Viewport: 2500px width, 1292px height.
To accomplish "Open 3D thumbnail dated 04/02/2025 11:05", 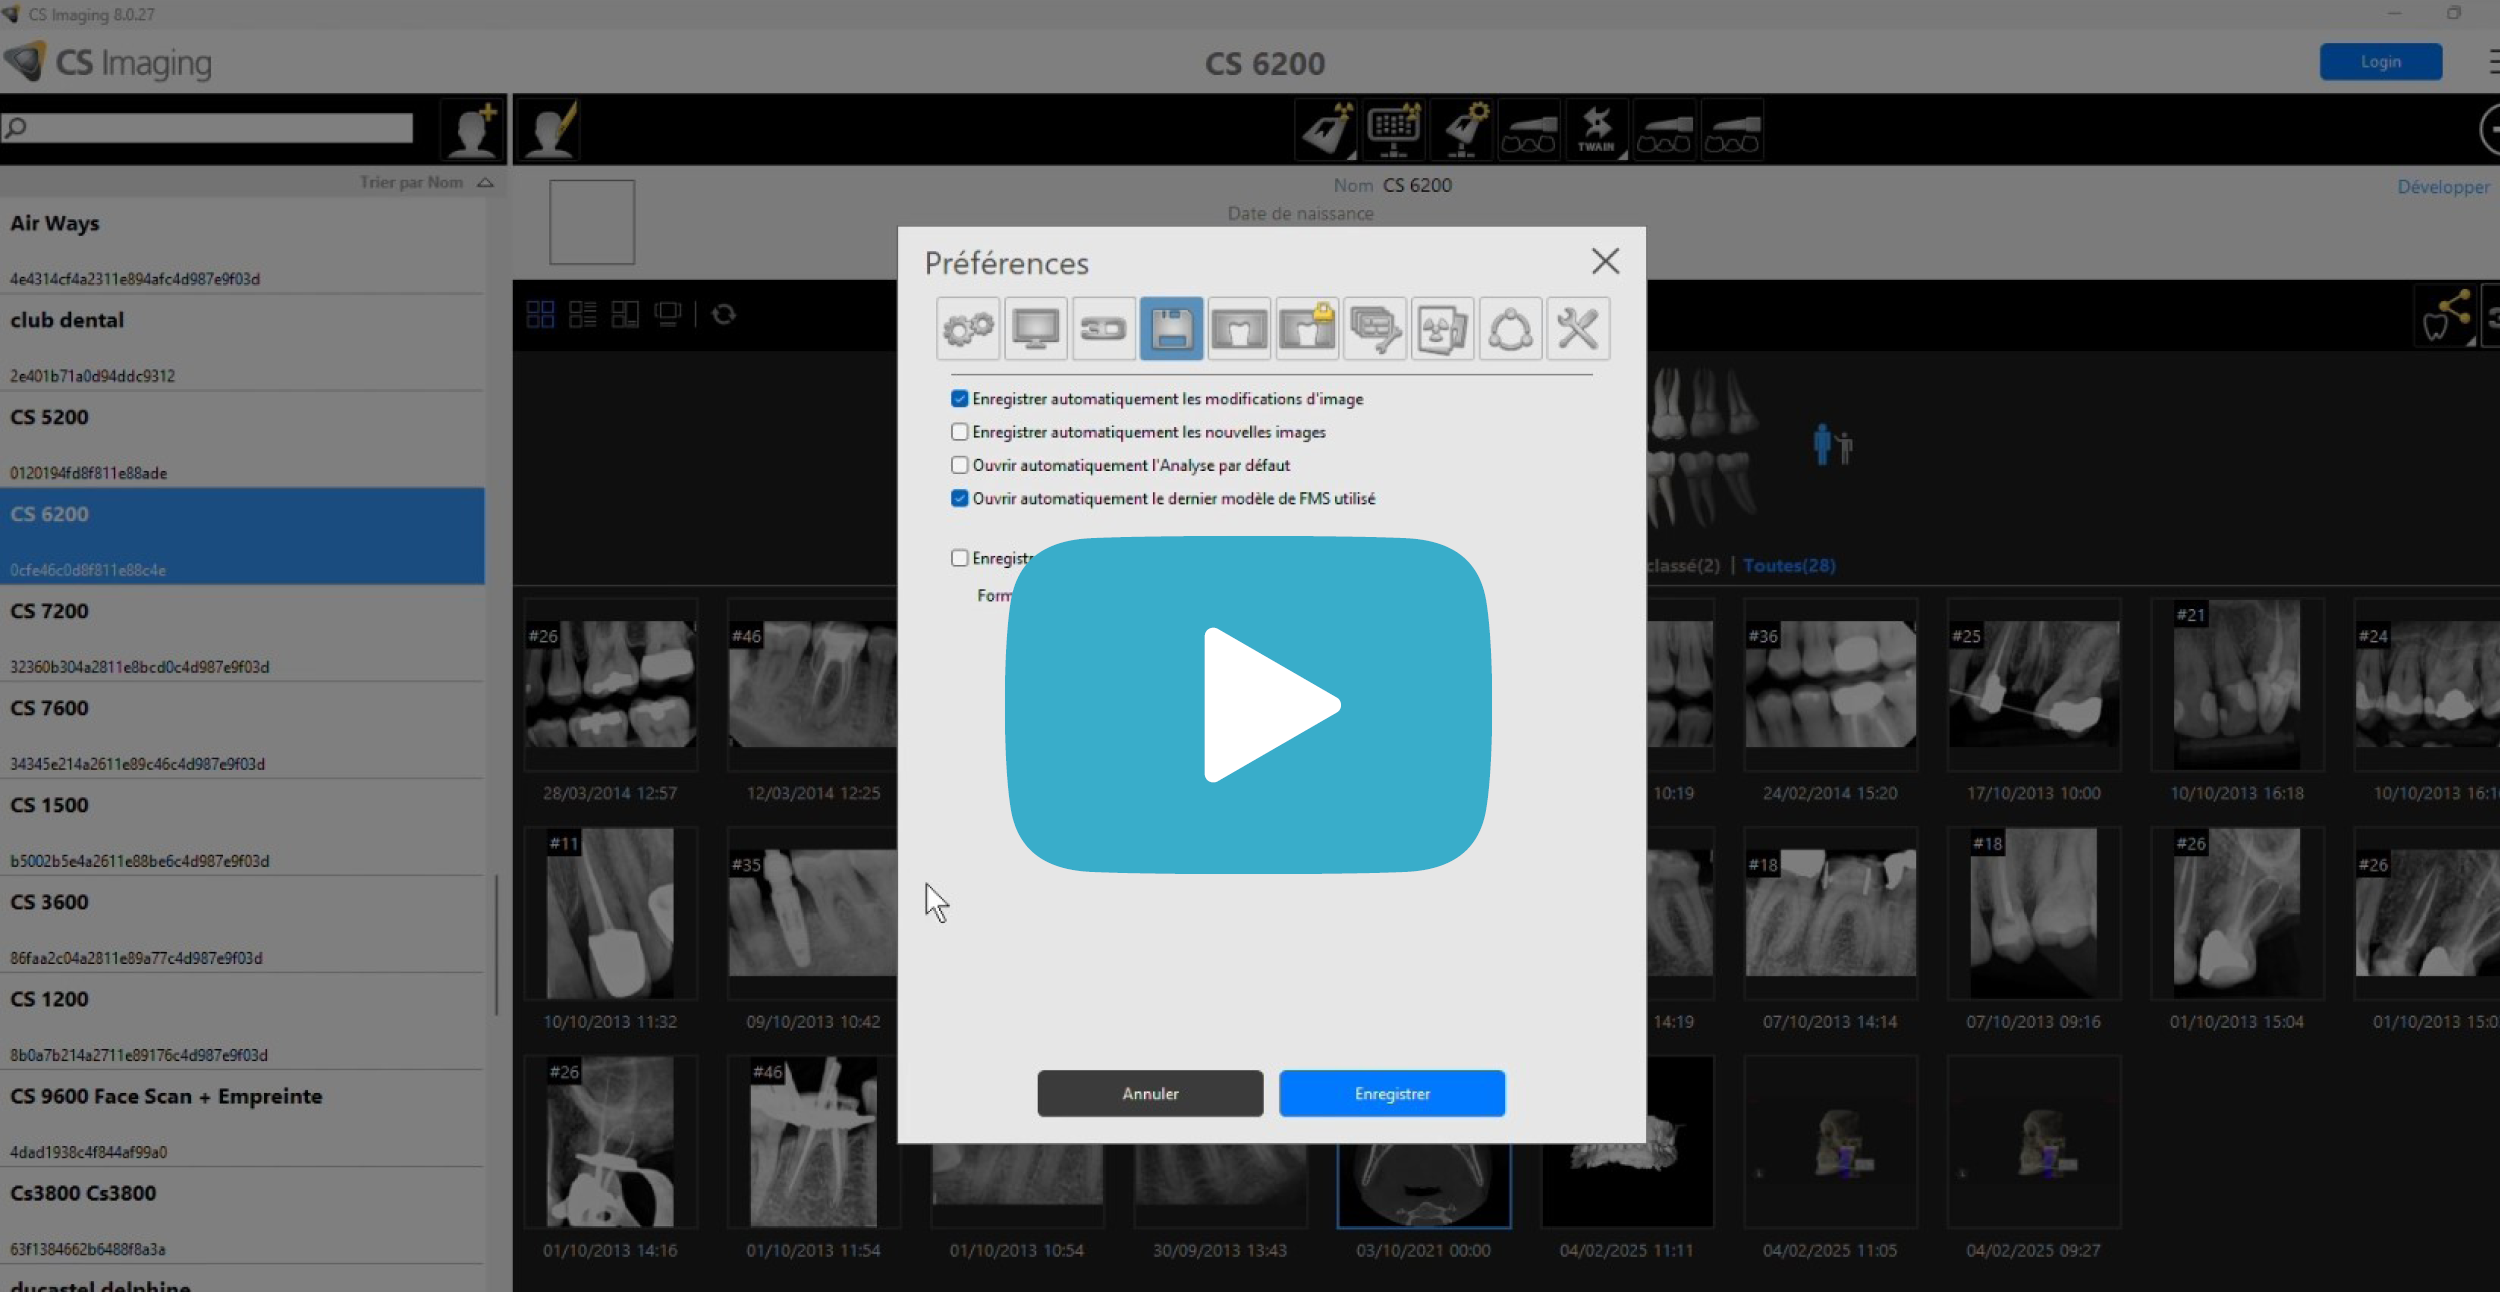I will pyautogui.click(x=1830, y=1141).
